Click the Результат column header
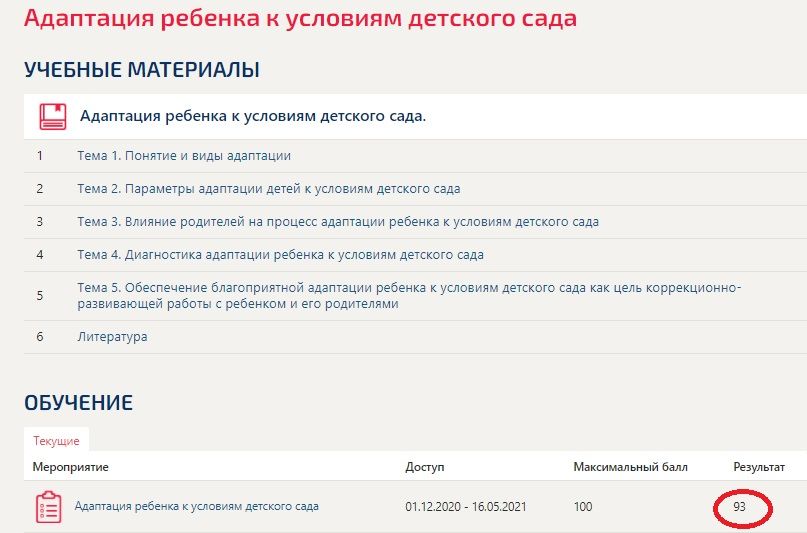The width and height of the screenshot is (807, 533). click(x=759, y=467)
